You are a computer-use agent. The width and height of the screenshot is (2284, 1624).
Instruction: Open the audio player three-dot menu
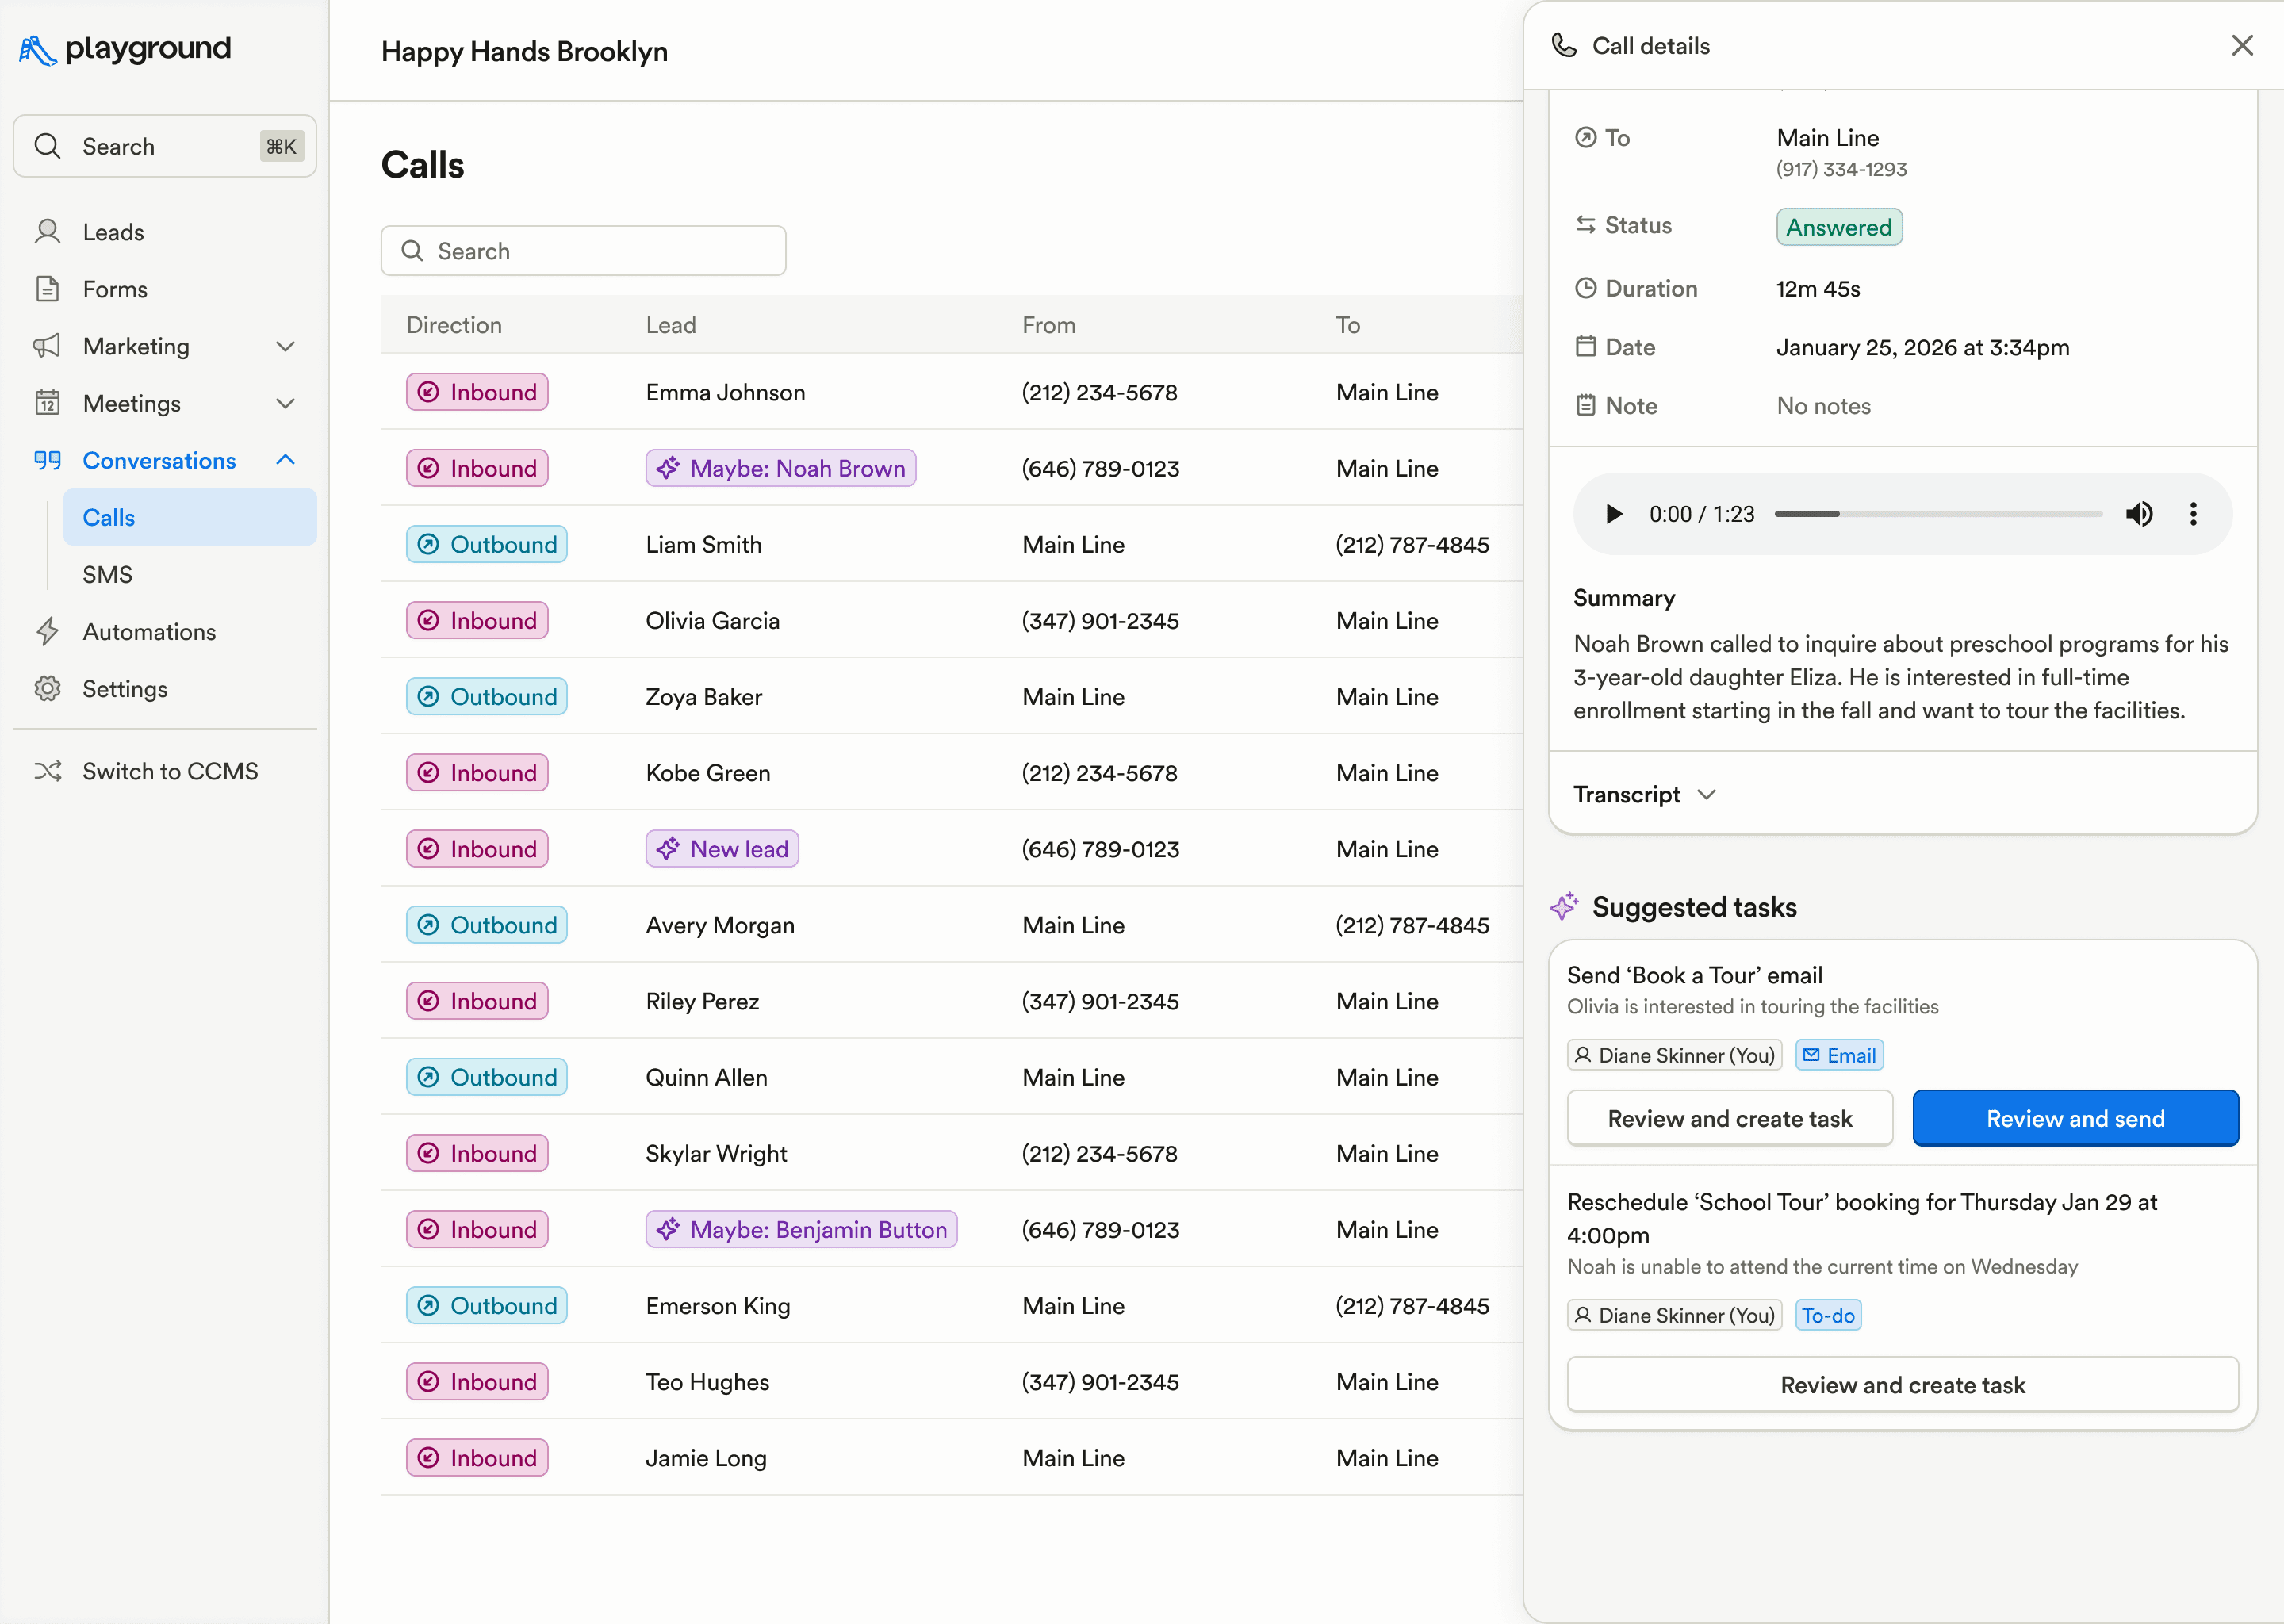tap(2193, 514)
